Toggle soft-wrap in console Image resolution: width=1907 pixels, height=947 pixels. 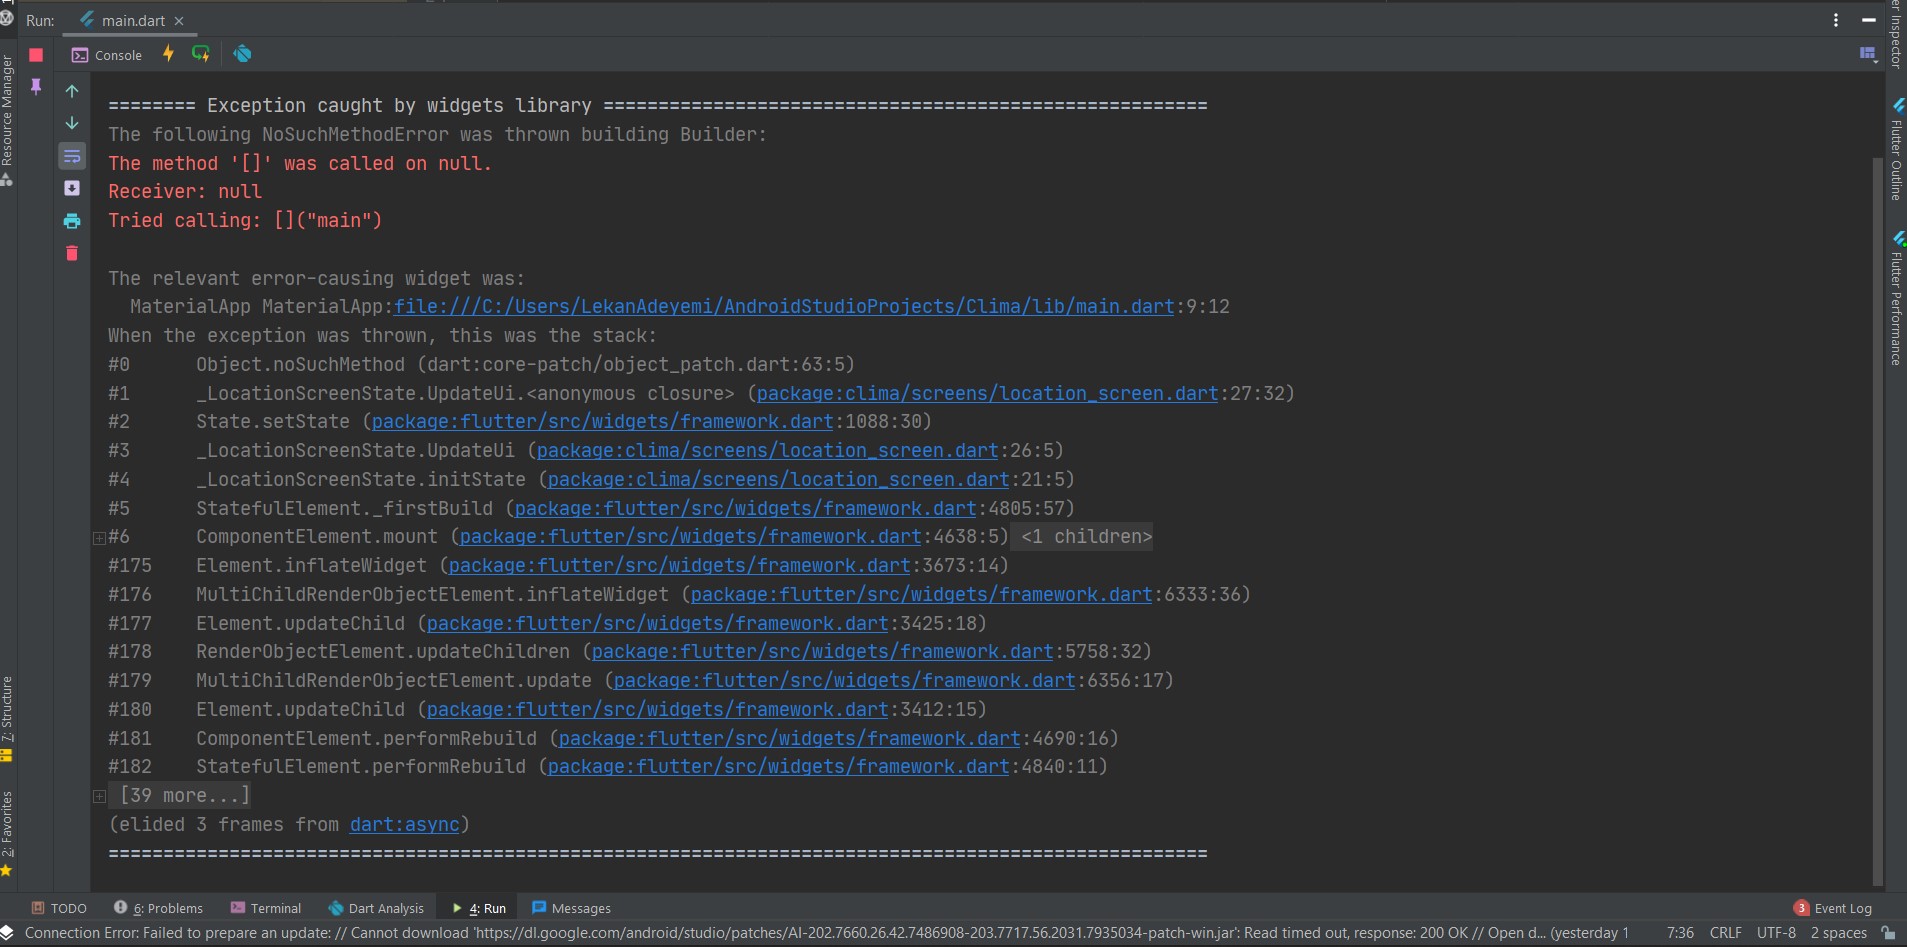pos(72,156)
